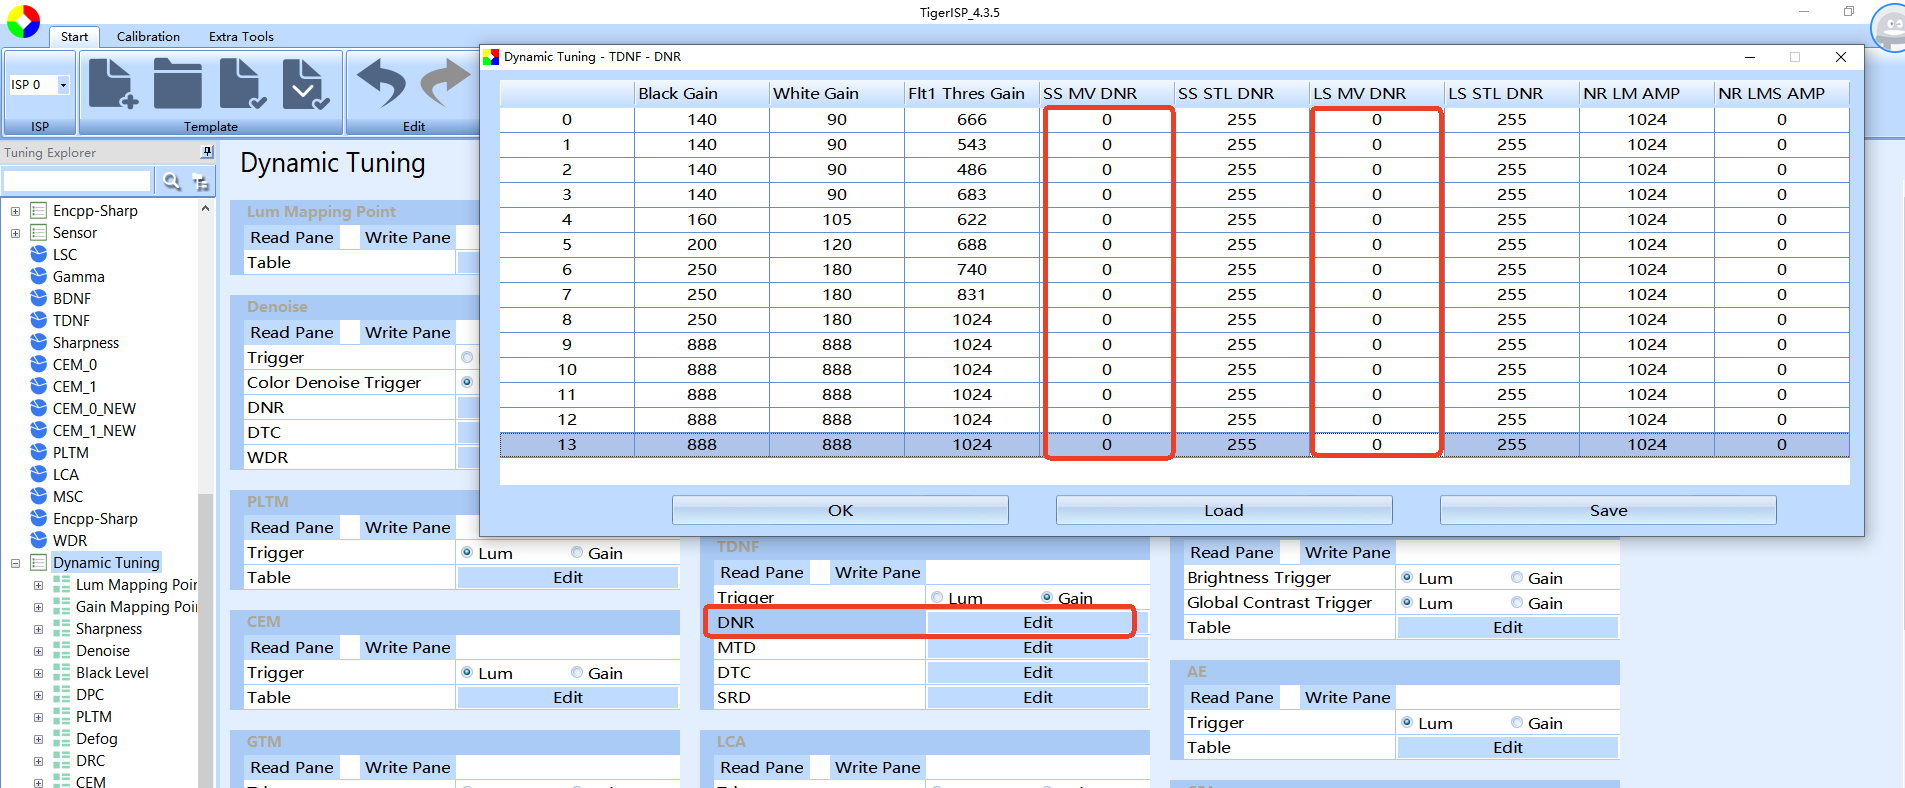Screen dimensions: 1905x788
Task: Click the TigerISP color wheel logo
Action: tap(23, 21)
